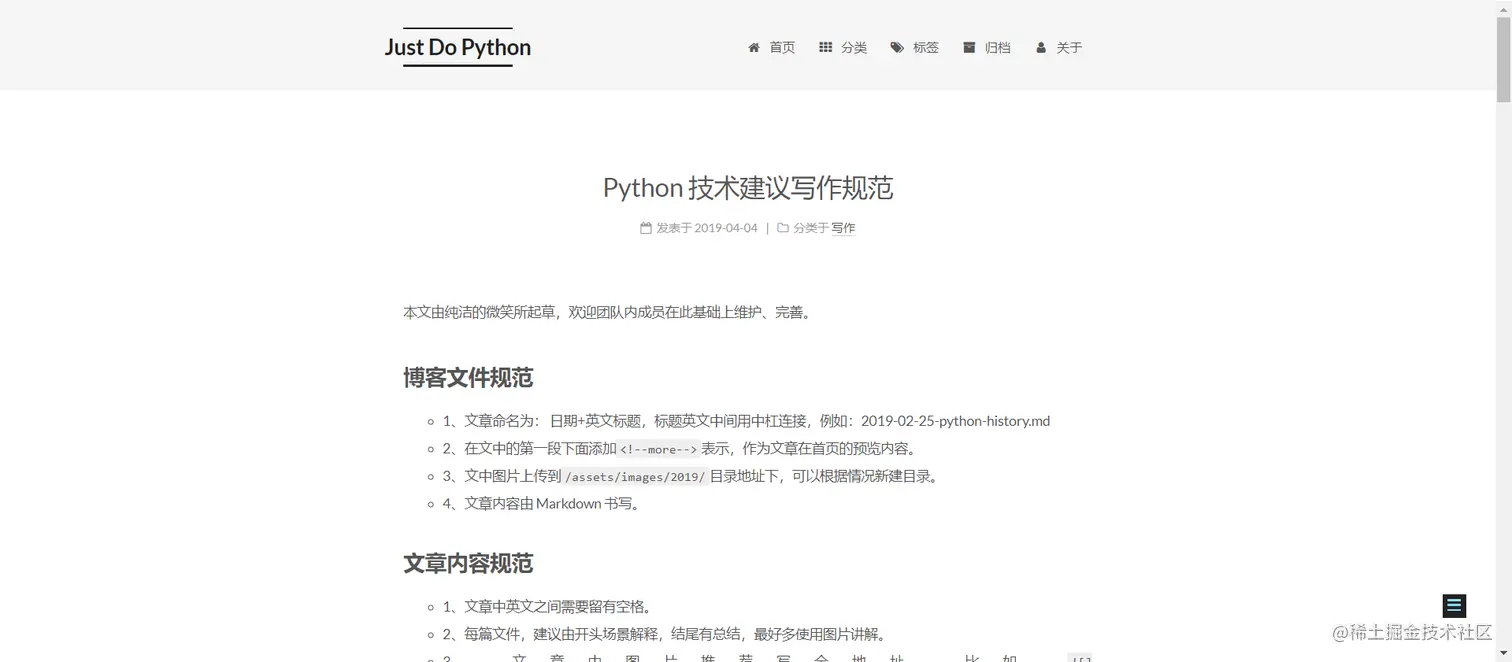Viewport: 1512px width, 662px height.
Task: Click the home icon beside 首页
Action: [x=754, y=47]
